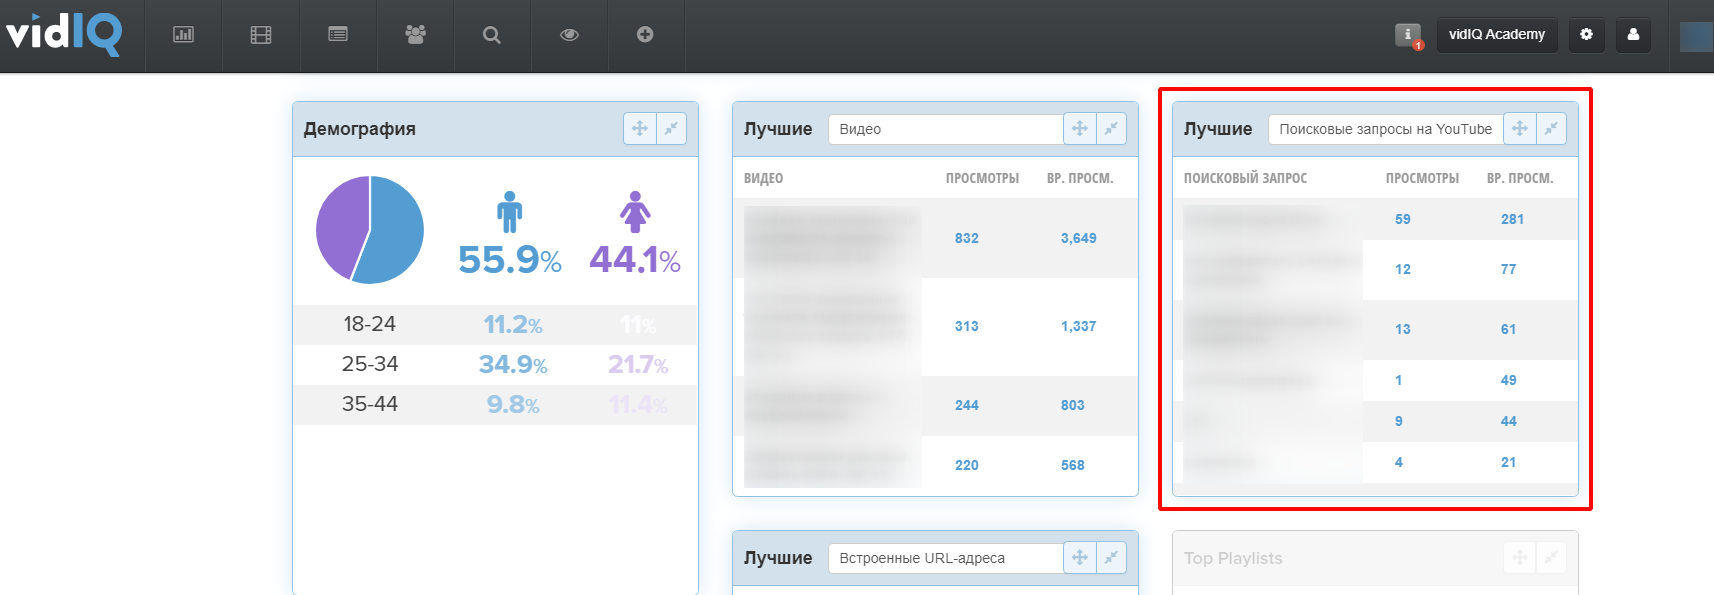Click the eye nav icon
Viewport: 1714px width, 595px height.
pyautogui.click(x=569, y=35)
